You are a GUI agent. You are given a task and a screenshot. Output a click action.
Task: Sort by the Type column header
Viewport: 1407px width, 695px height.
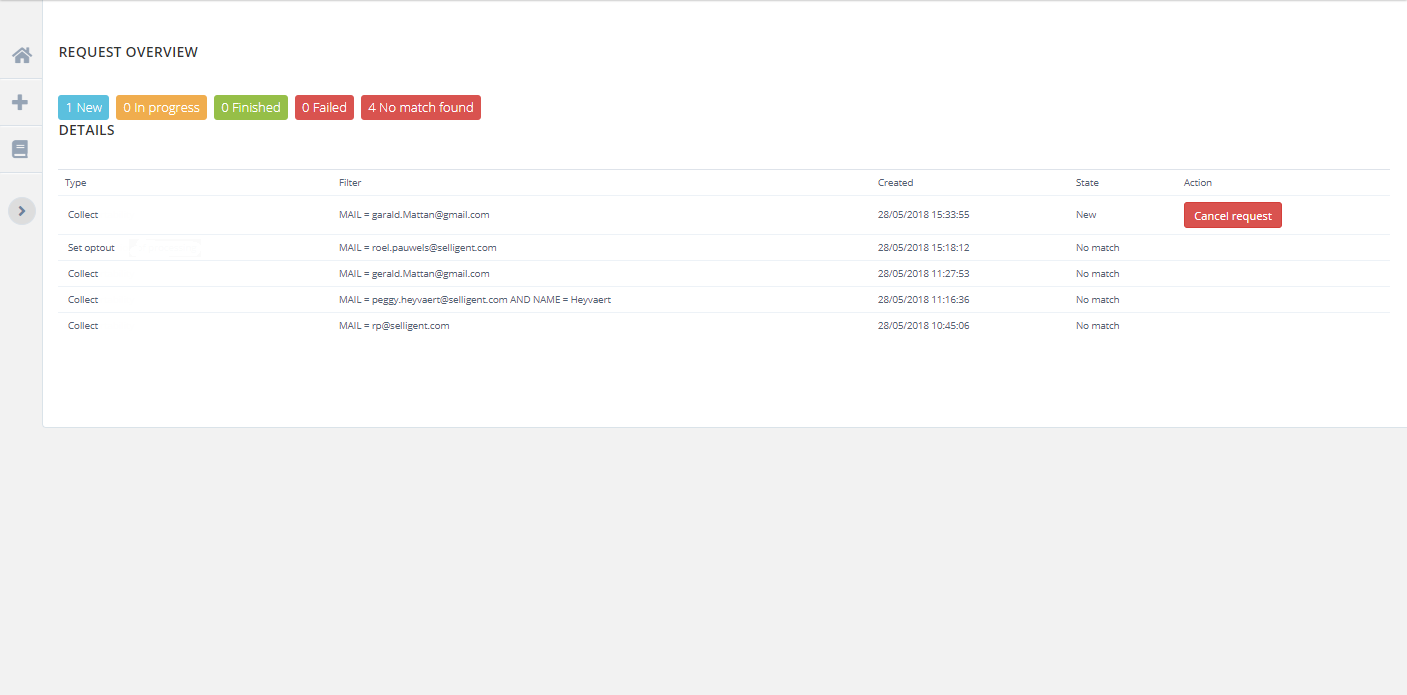[76, 183]
